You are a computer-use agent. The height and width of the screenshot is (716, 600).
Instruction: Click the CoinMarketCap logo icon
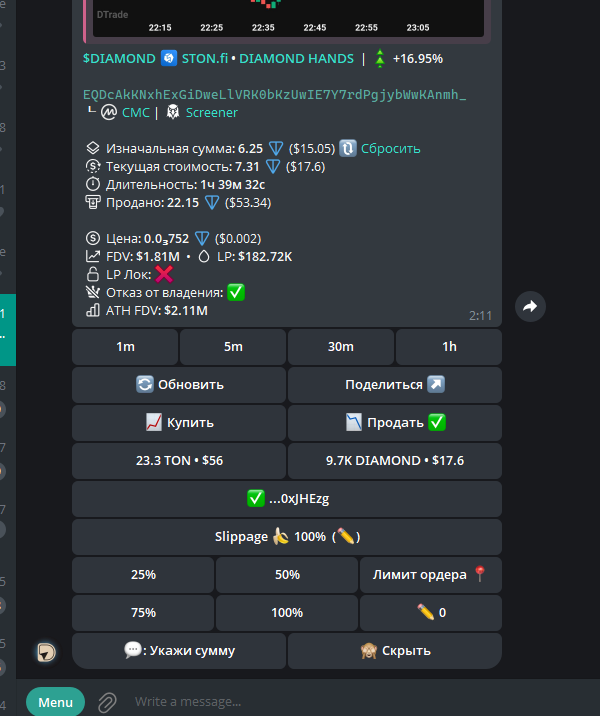pos(109,112)
